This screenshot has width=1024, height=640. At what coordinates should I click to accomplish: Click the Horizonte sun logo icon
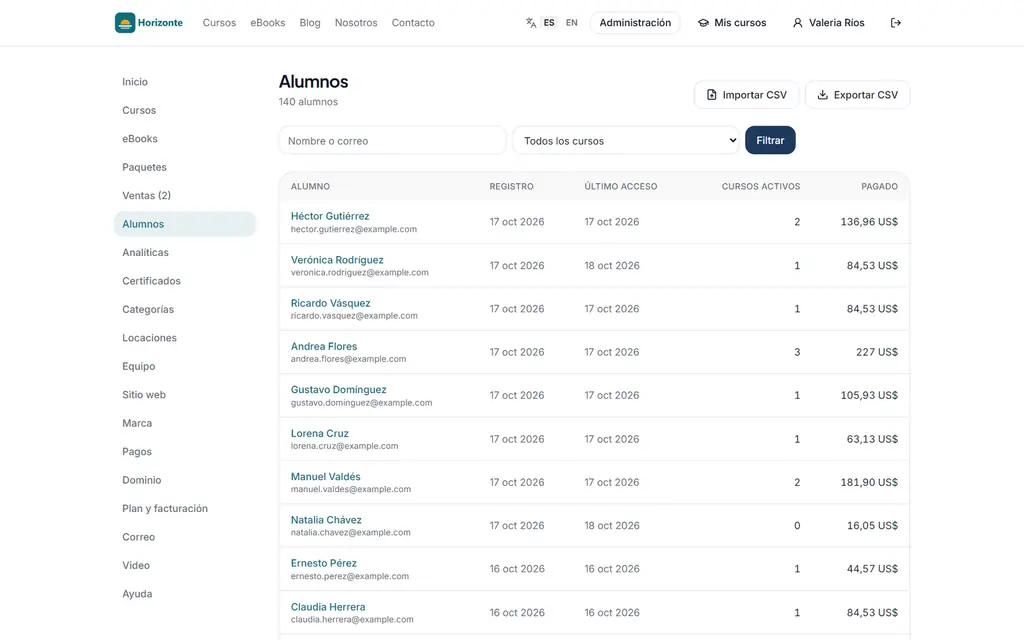(x=125, y=23)
